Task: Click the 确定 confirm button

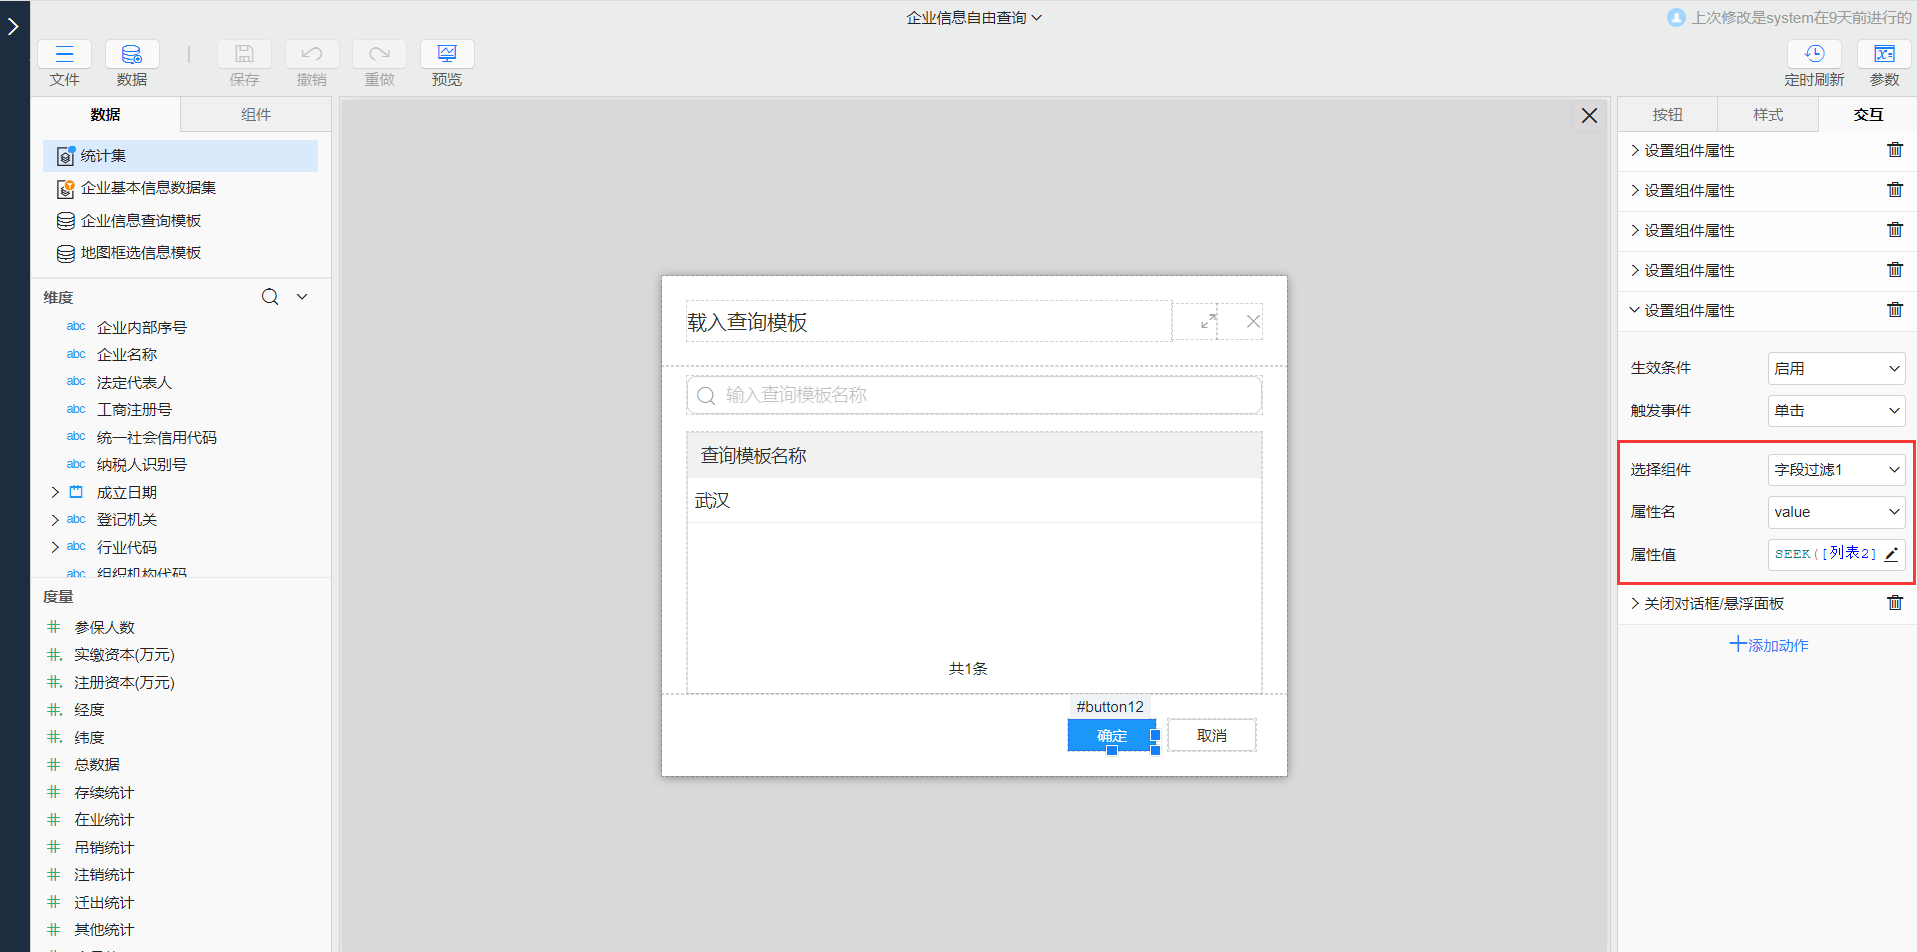Action: [1110, 735]
